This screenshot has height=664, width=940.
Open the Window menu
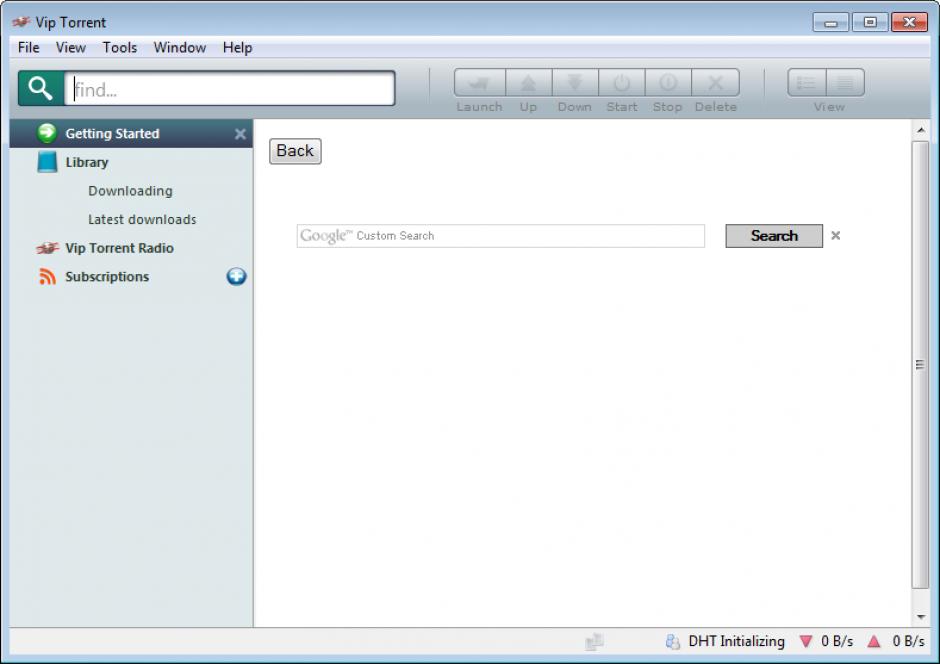[180, 47]
